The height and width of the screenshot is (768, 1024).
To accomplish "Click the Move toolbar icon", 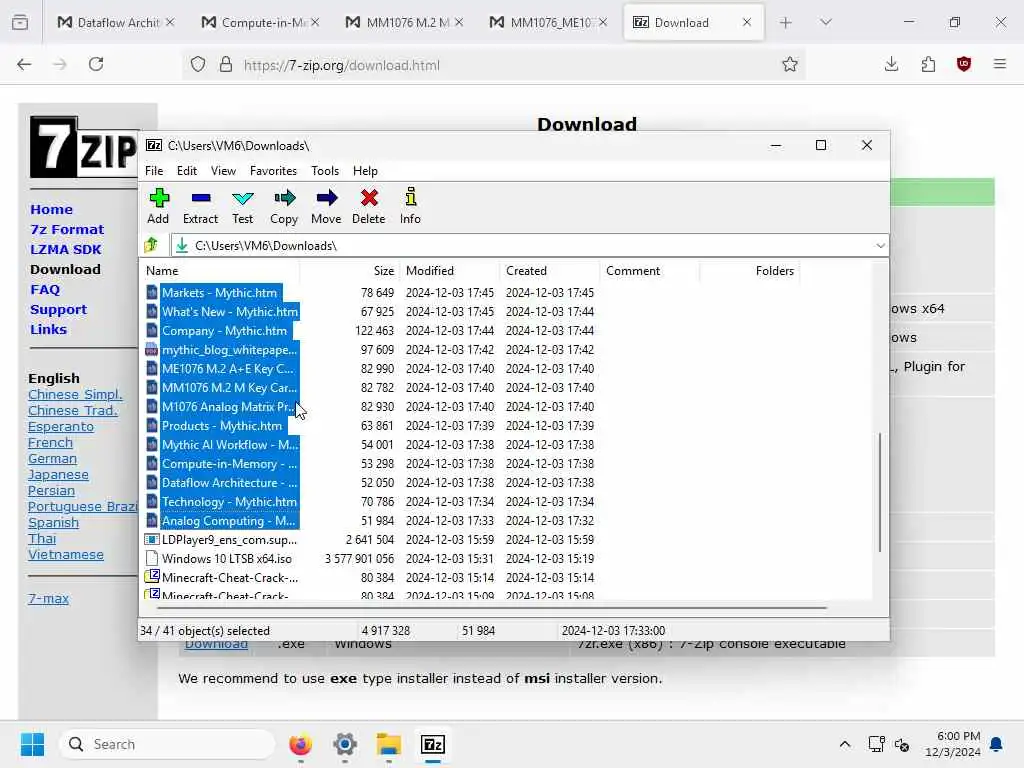I will [327, 199].
